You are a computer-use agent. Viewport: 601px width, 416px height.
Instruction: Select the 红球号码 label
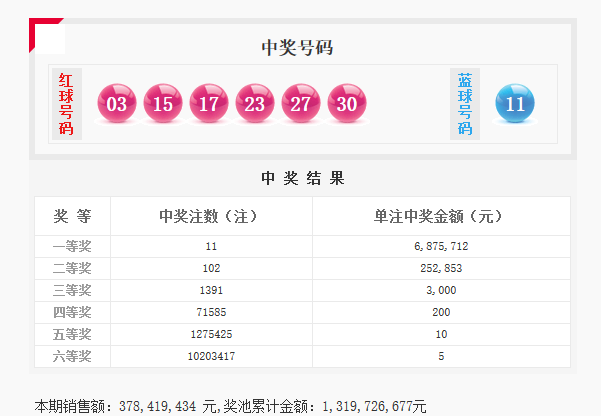coord(66,104)
